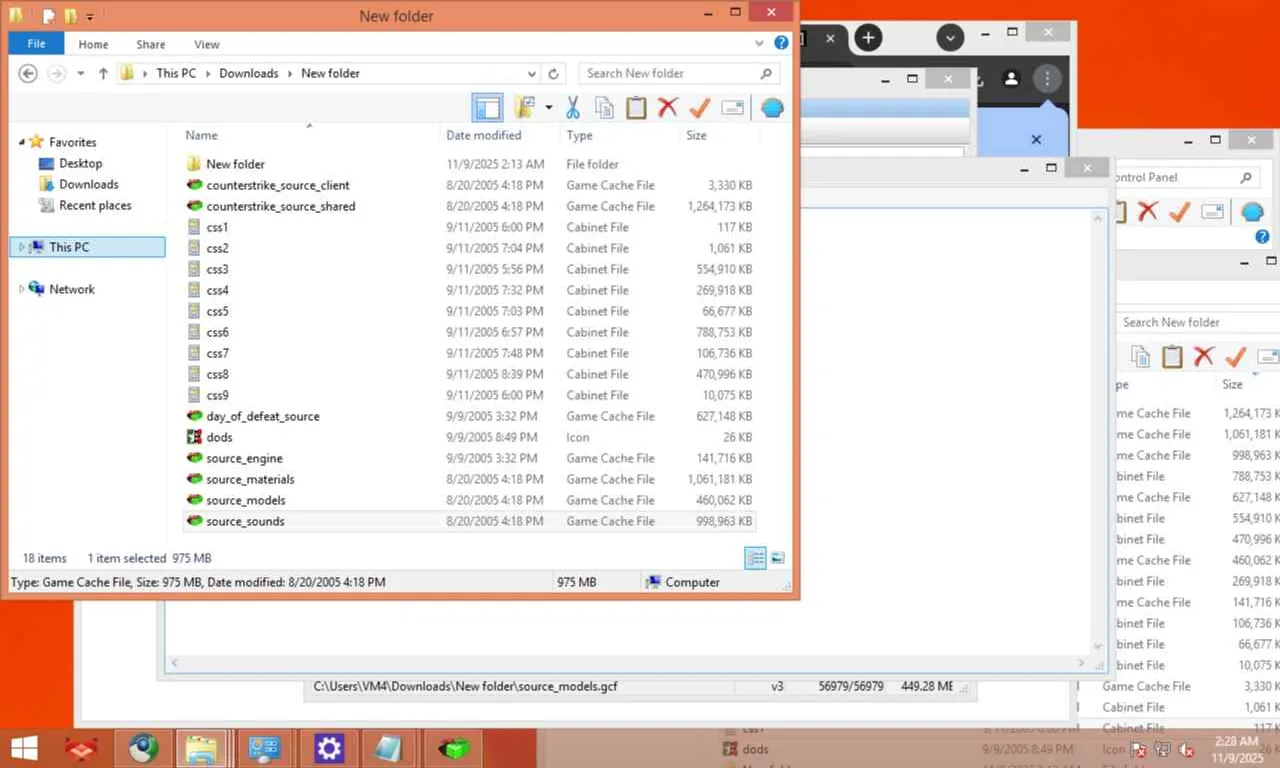This screenshot has height=768, width=1280.
Task: Open the purple gear app on taskbar
Action: (329, 747)
